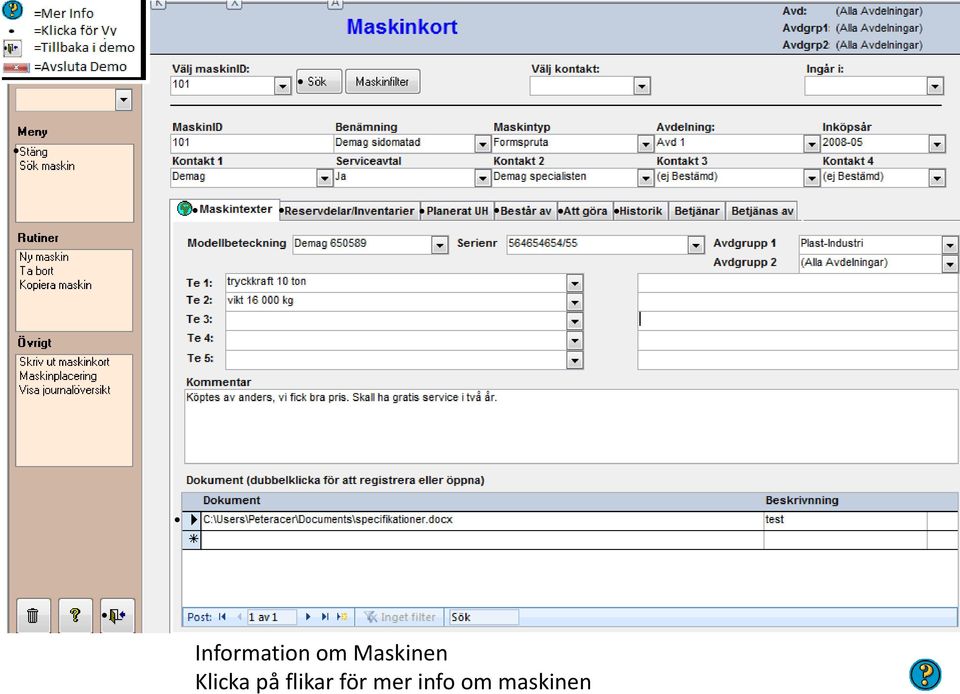The image size is (960, 694).
Task: Open the Historik tab
Action: [x=640, y=211]
